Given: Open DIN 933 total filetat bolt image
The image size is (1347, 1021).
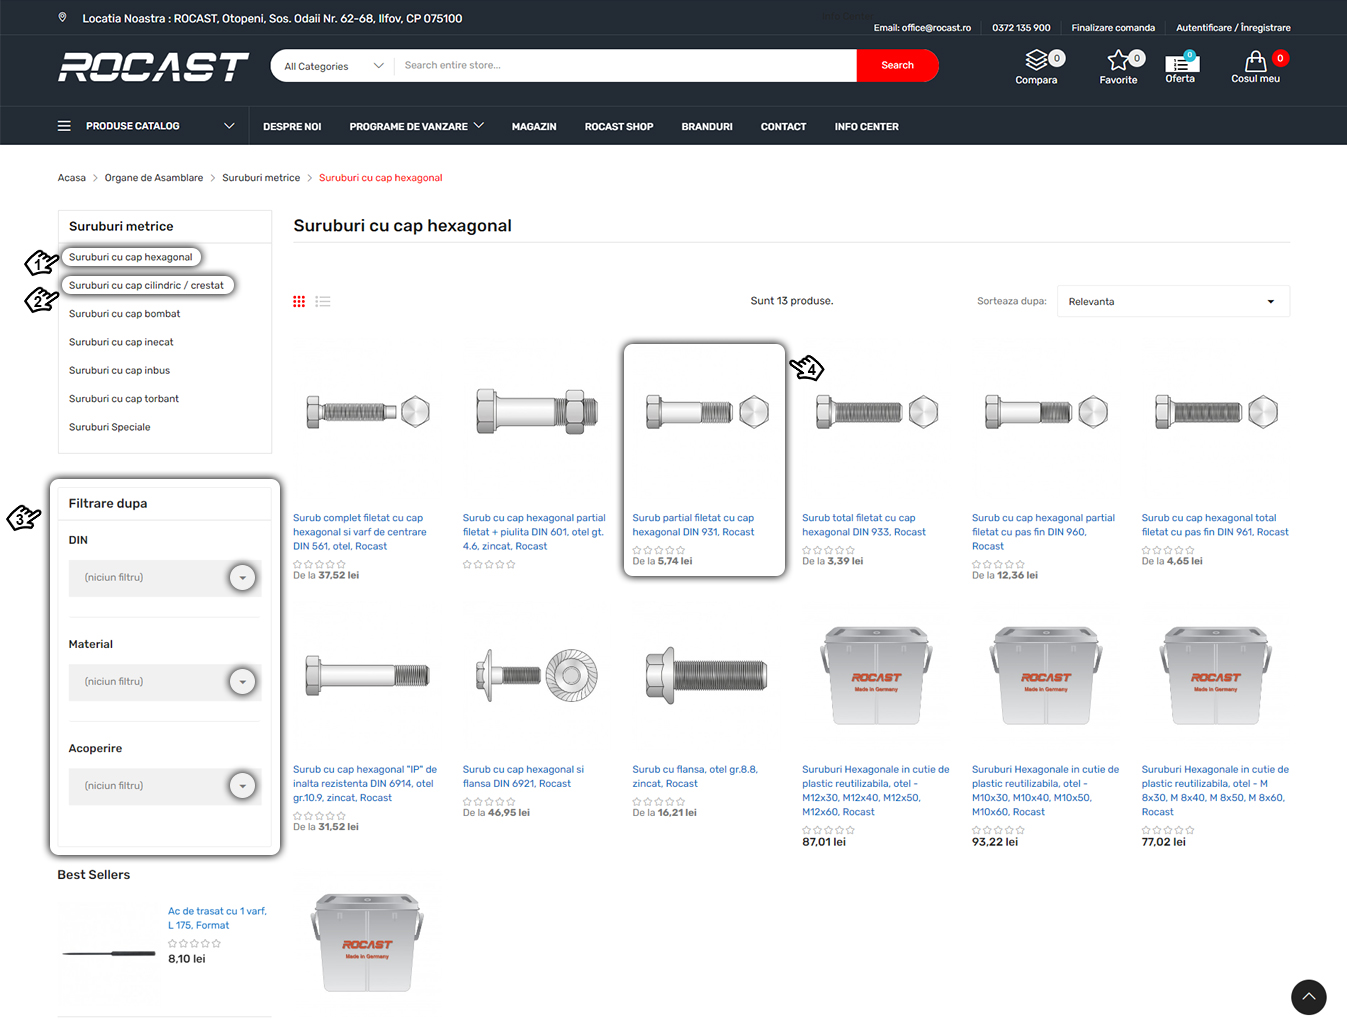Looking at the screenshot, I should [x=877, y=412].
